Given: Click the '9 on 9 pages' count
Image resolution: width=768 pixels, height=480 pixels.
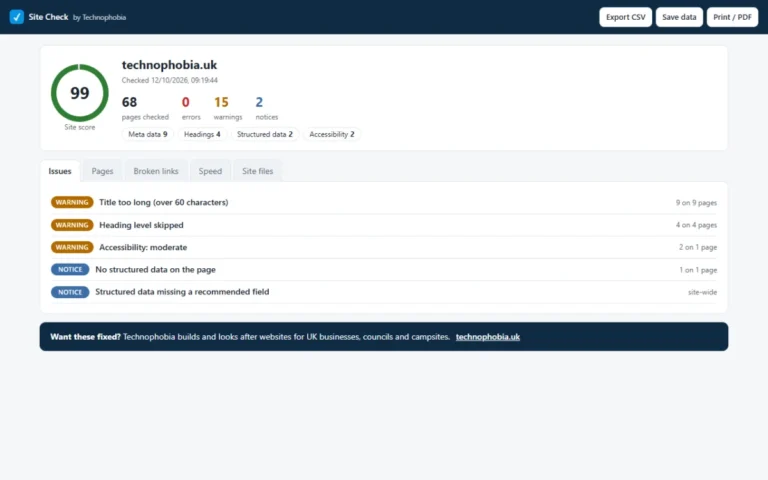Looking at the screenshot, I should 696,203.
